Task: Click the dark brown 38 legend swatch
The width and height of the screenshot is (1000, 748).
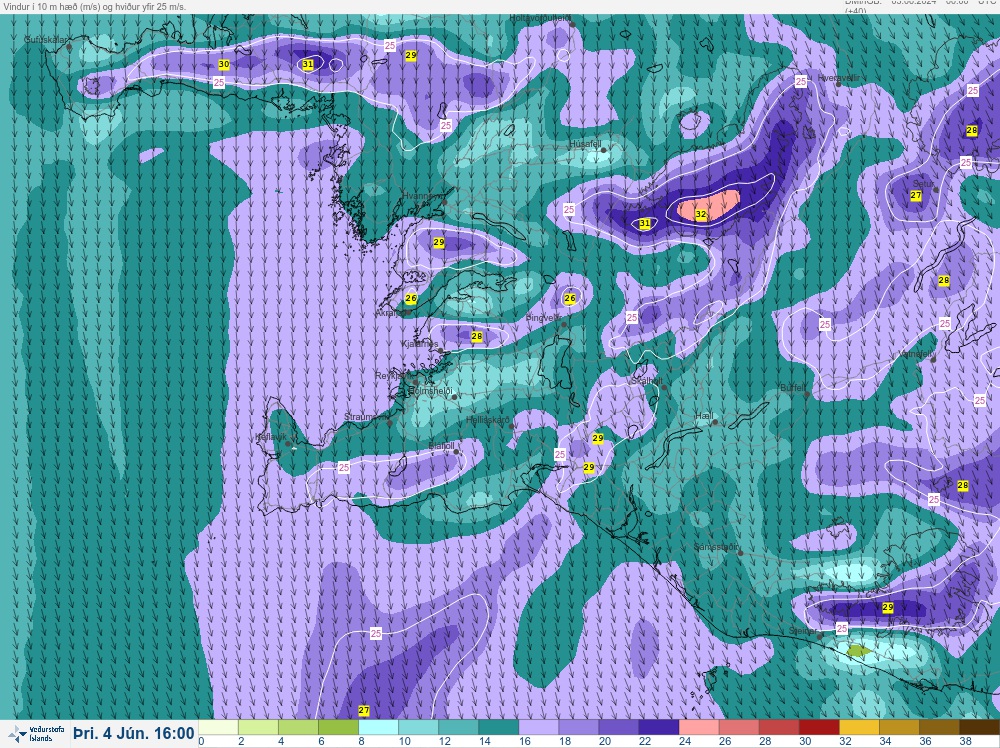Action: coord(979,727)
